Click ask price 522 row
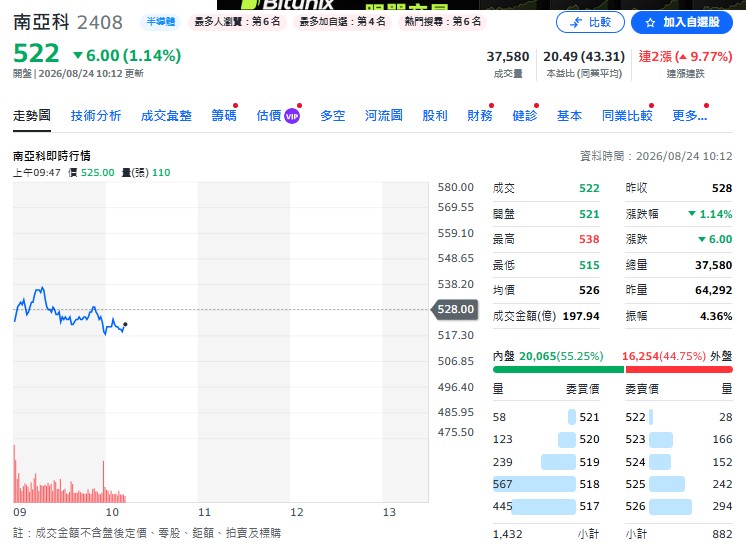 [x=679, y=417]
